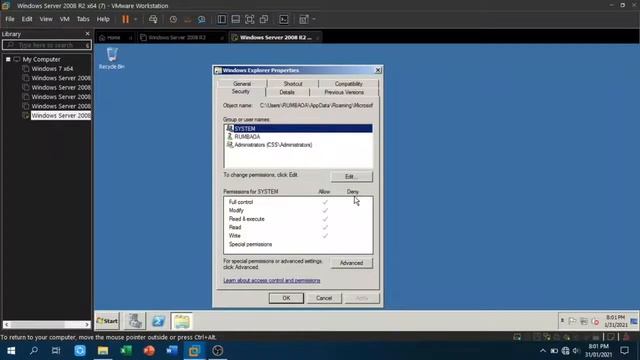Open the snapshot manager toolbar icon
640x360 pixels.
[x=202, y=19]
